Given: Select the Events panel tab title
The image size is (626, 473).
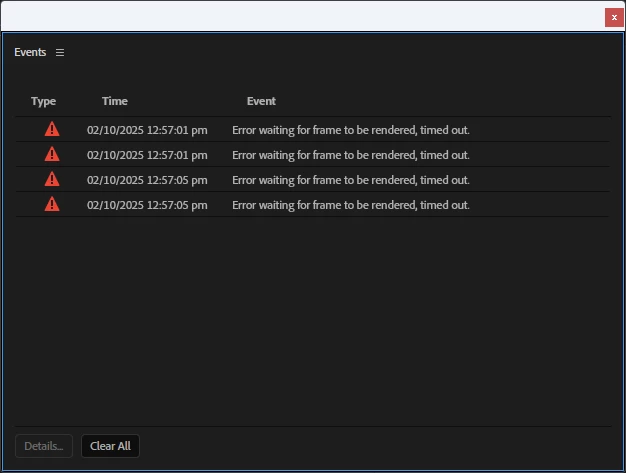Looking at the screenshot, I should coord(30,52).
